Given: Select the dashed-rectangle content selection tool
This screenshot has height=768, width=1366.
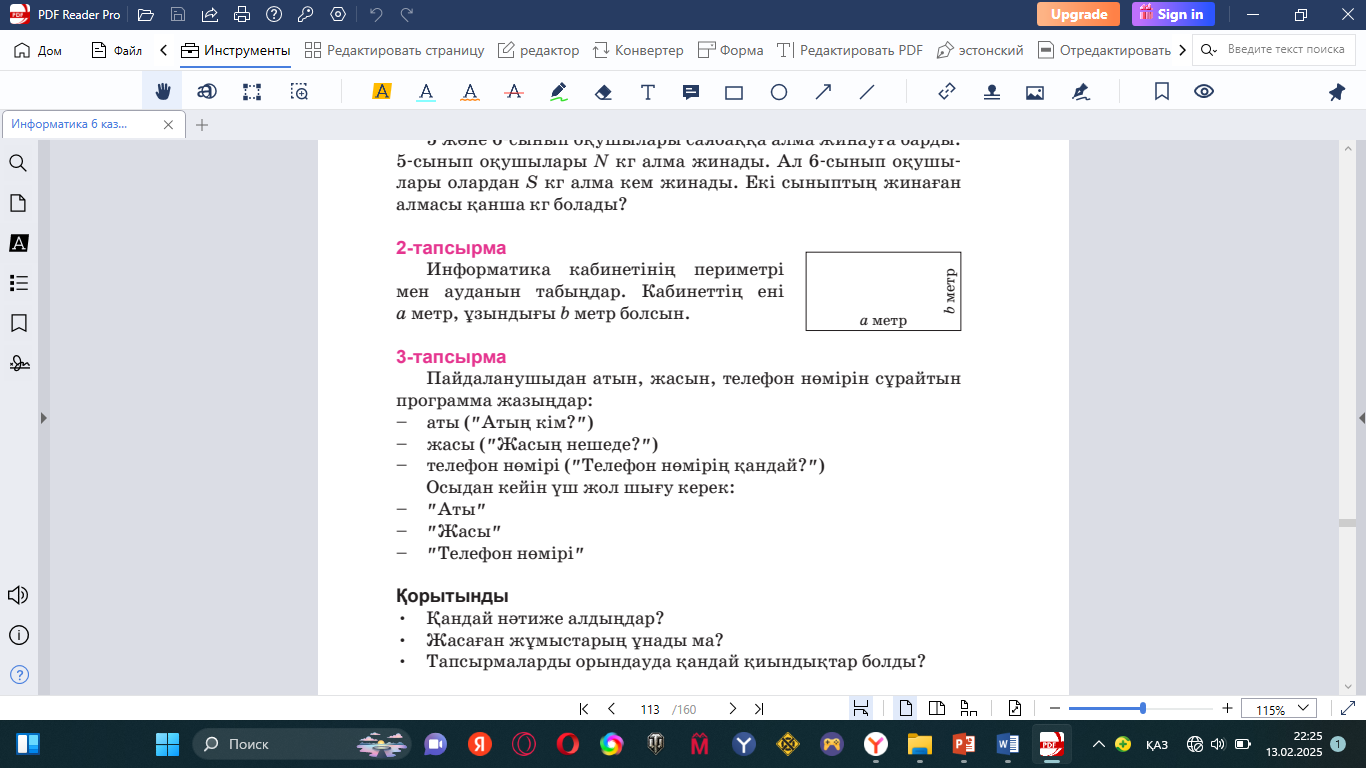Looking at the screenshot, I should [x=252, y=92].
